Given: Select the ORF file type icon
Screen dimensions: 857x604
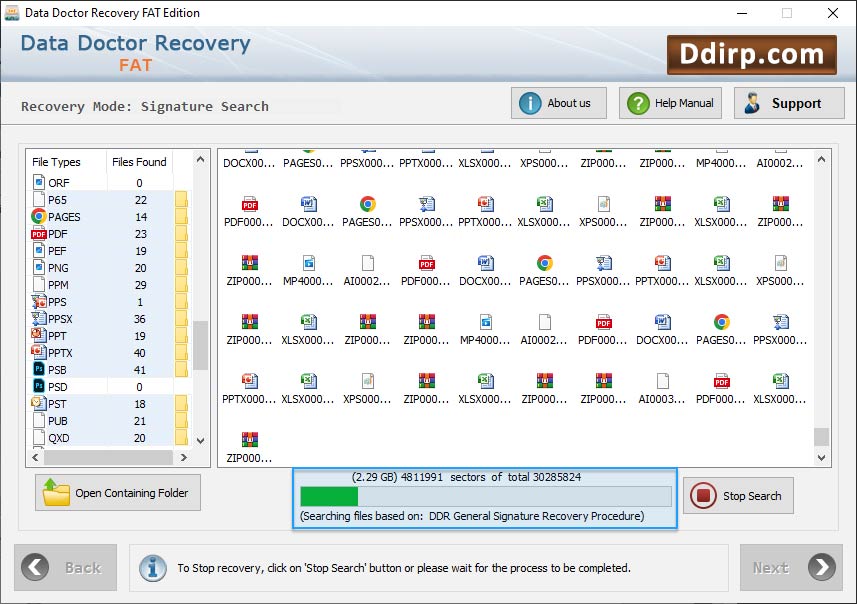Looking at the screenshot, I should [x=39, y=182].
